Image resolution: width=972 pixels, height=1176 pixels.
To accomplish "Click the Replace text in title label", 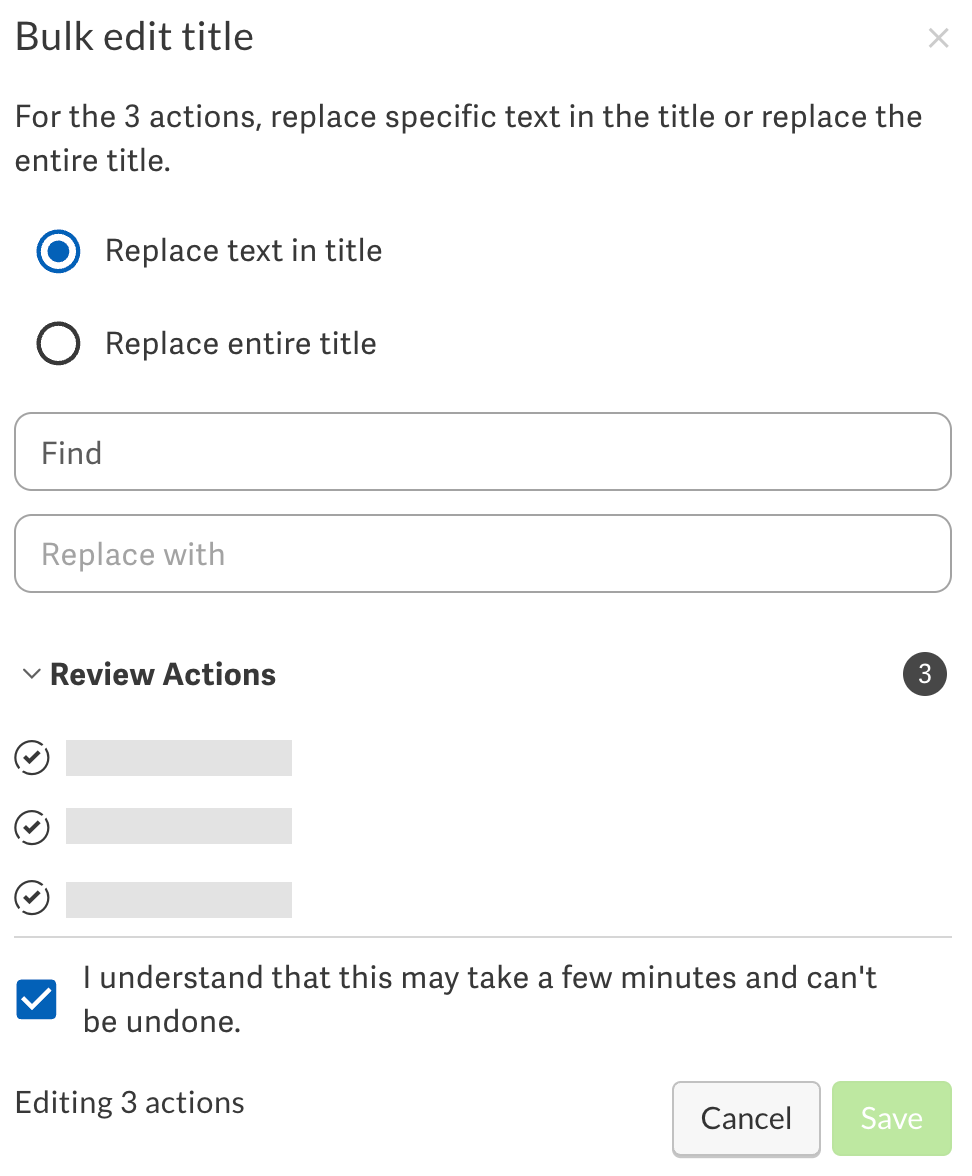I will click(244, 250).
